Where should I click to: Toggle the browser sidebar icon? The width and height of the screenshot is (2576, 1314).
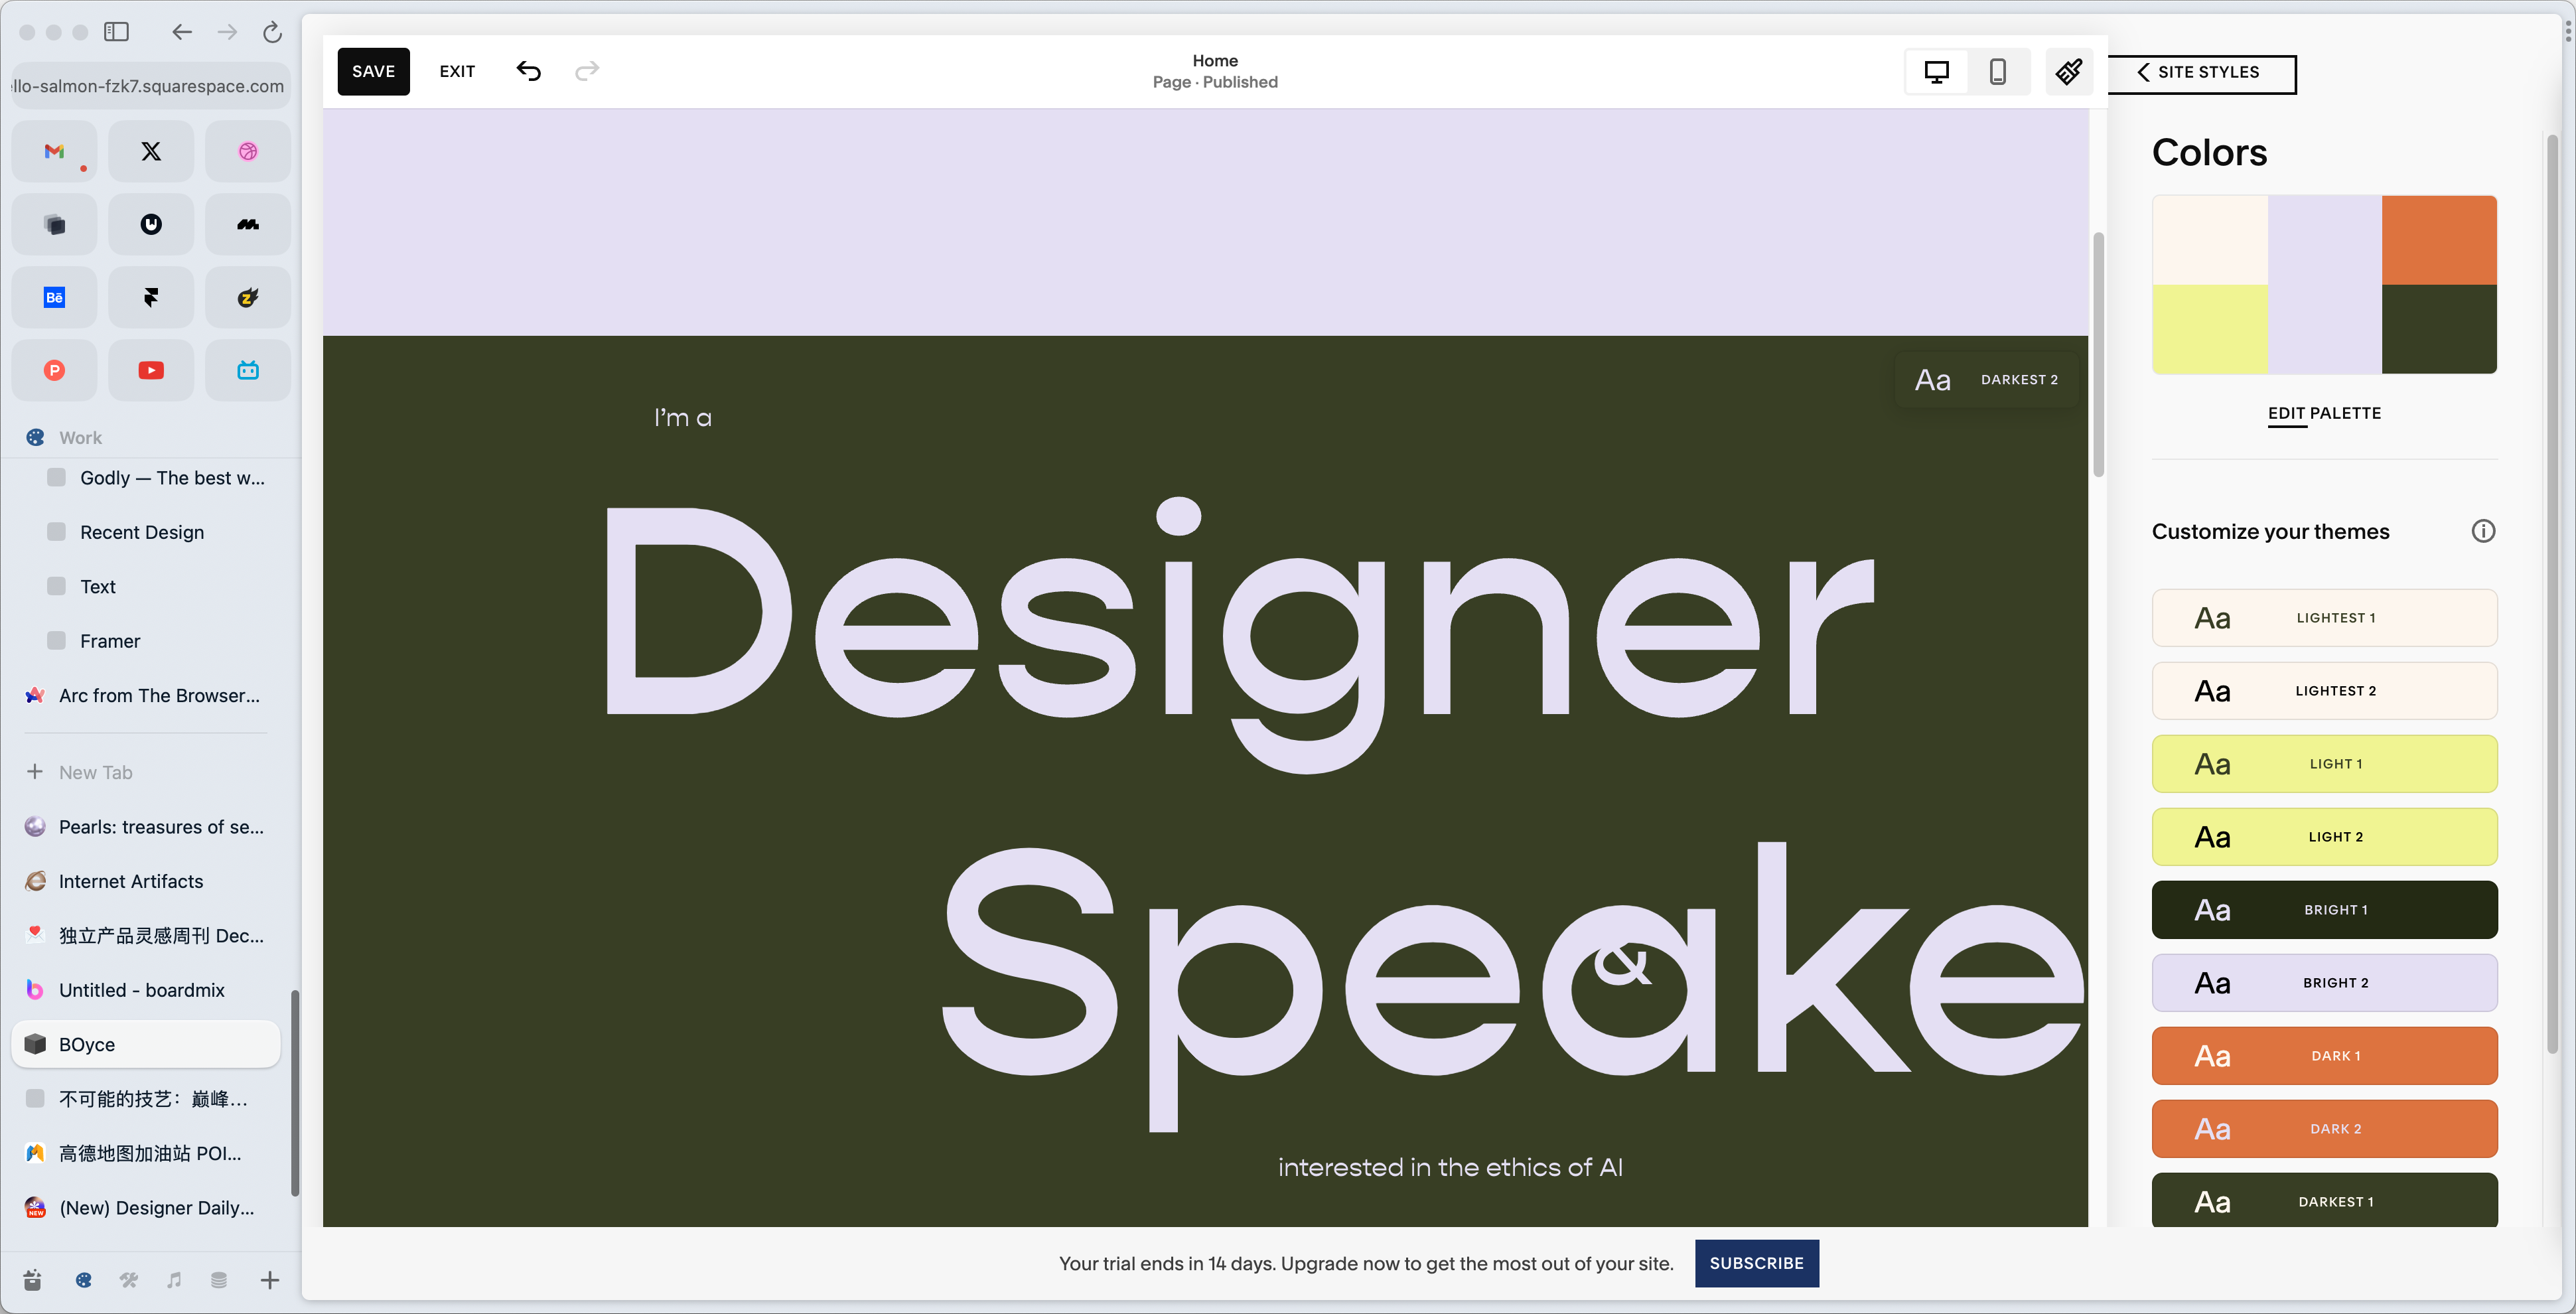pos(116,32)
